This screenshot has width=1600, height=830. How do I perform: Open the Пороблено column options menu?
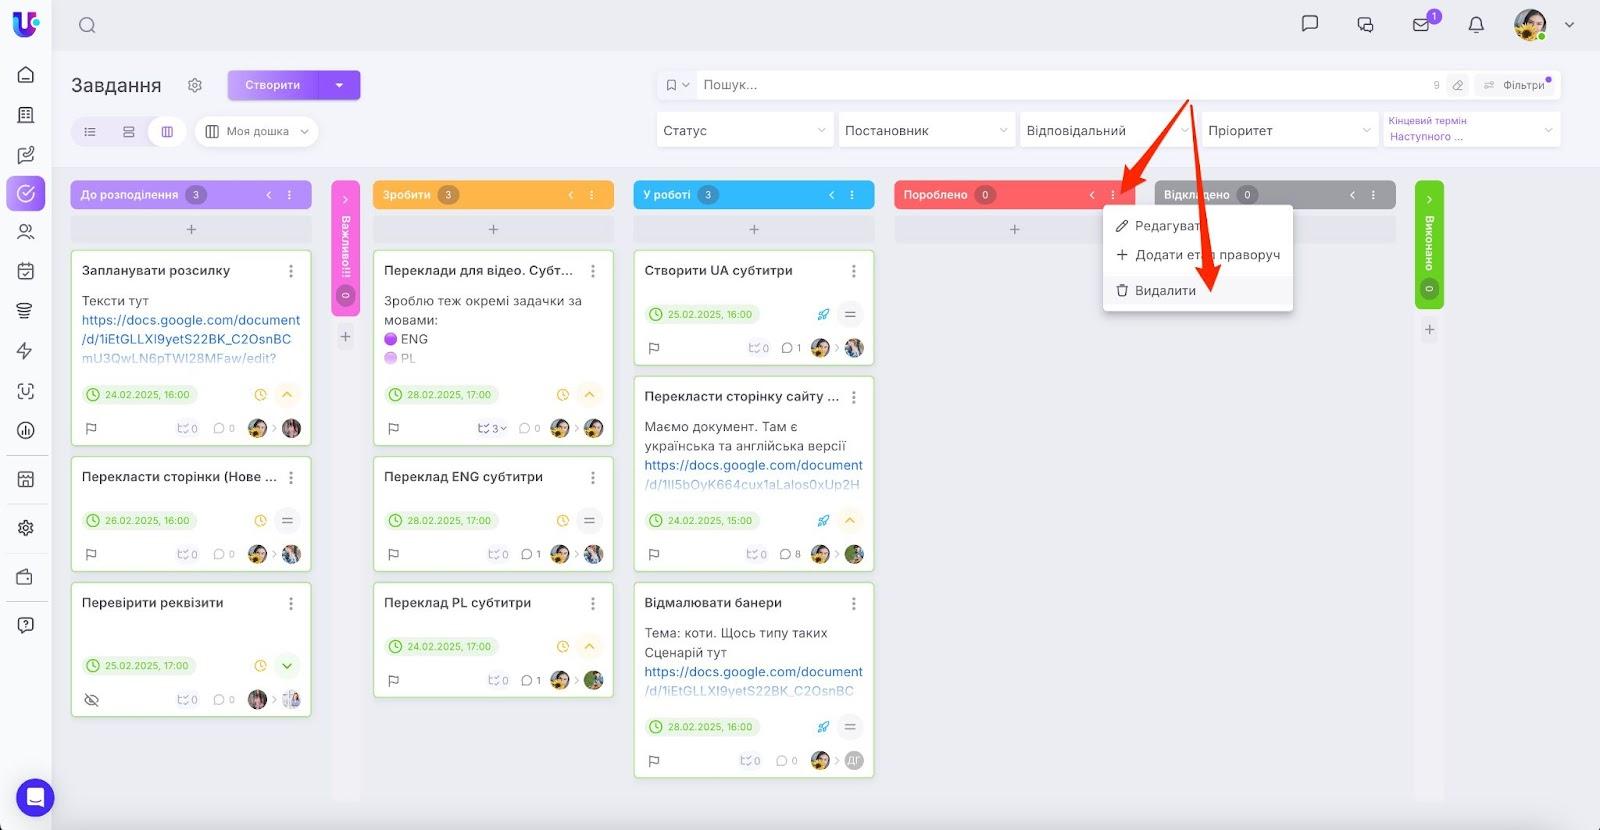pos(1113,195)
